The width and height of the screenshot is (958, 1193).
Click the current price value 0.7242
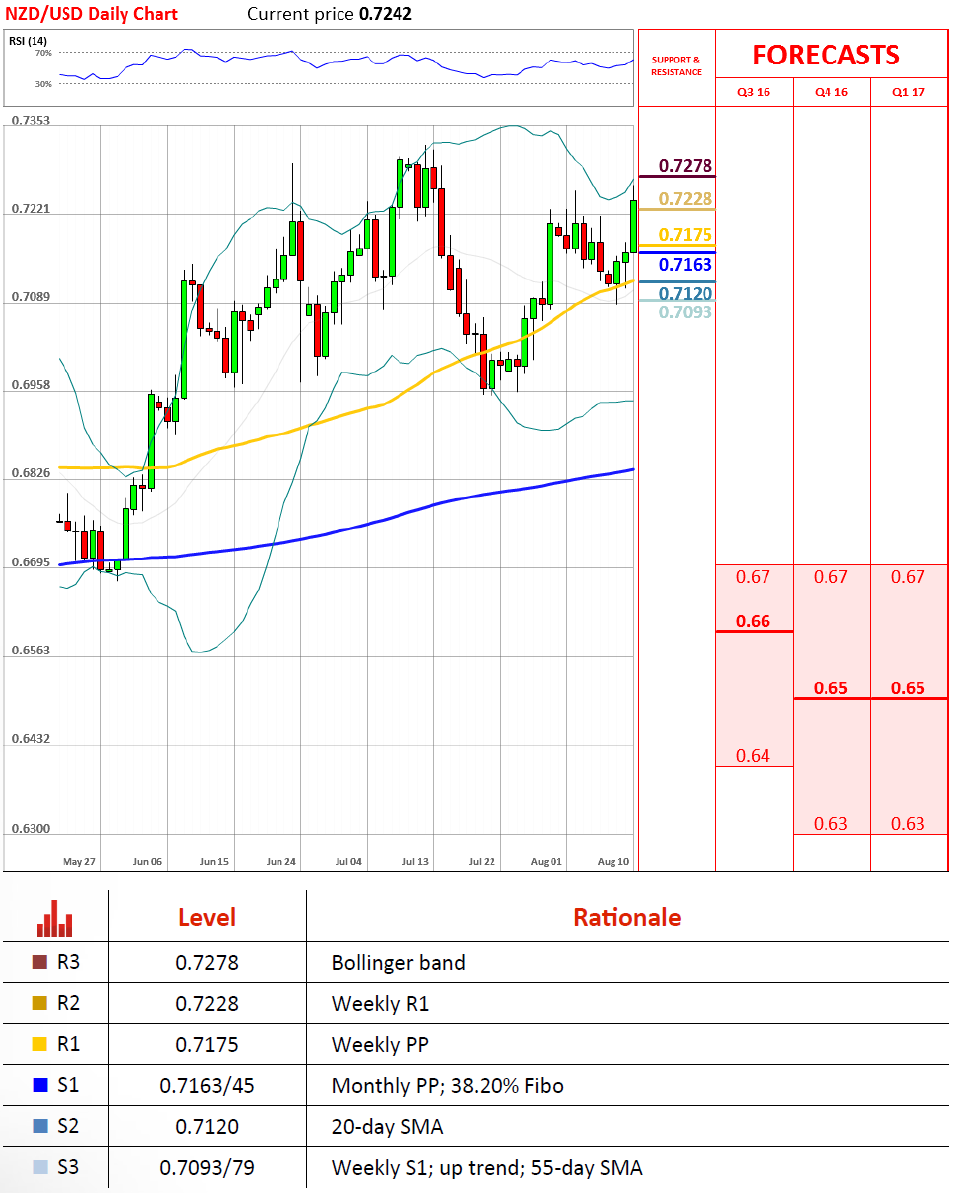point(385,14)
